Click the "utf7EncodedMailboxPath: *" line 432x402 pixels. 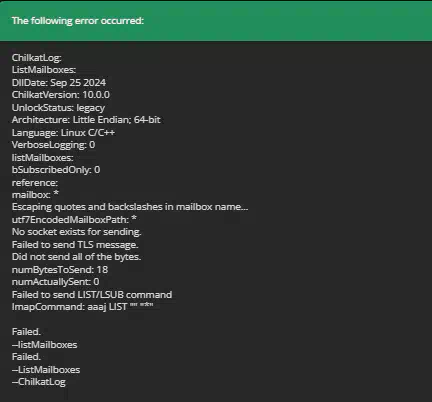pos(74,220)
